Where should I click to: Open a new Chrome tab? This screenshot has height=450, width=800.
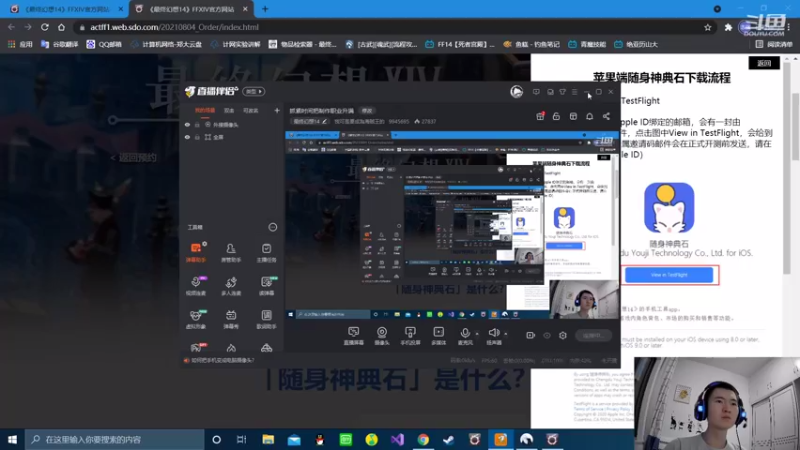point(265,9)
